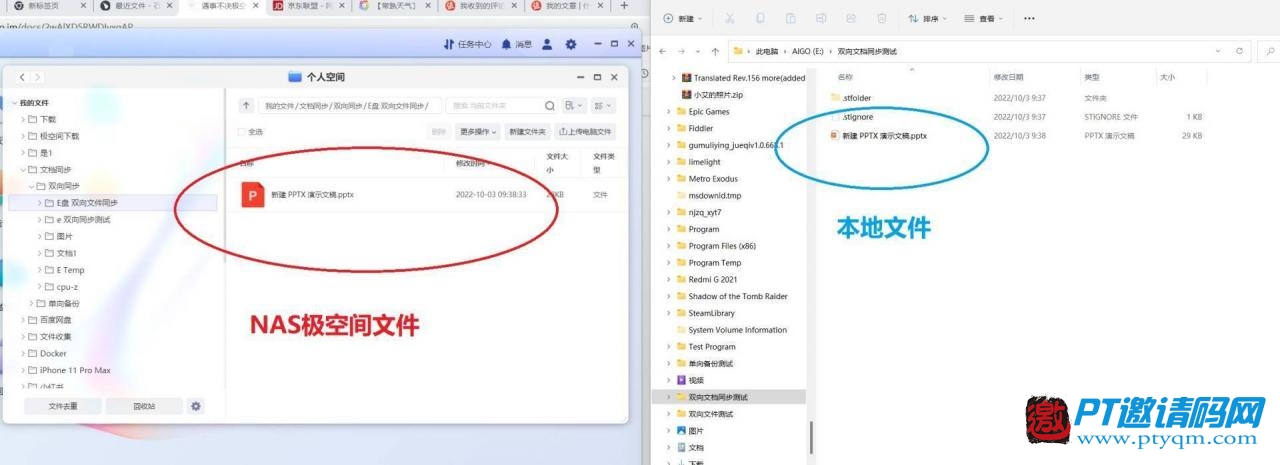Switch to the 常熟天气 browser tab

click(x=396, y=6)
